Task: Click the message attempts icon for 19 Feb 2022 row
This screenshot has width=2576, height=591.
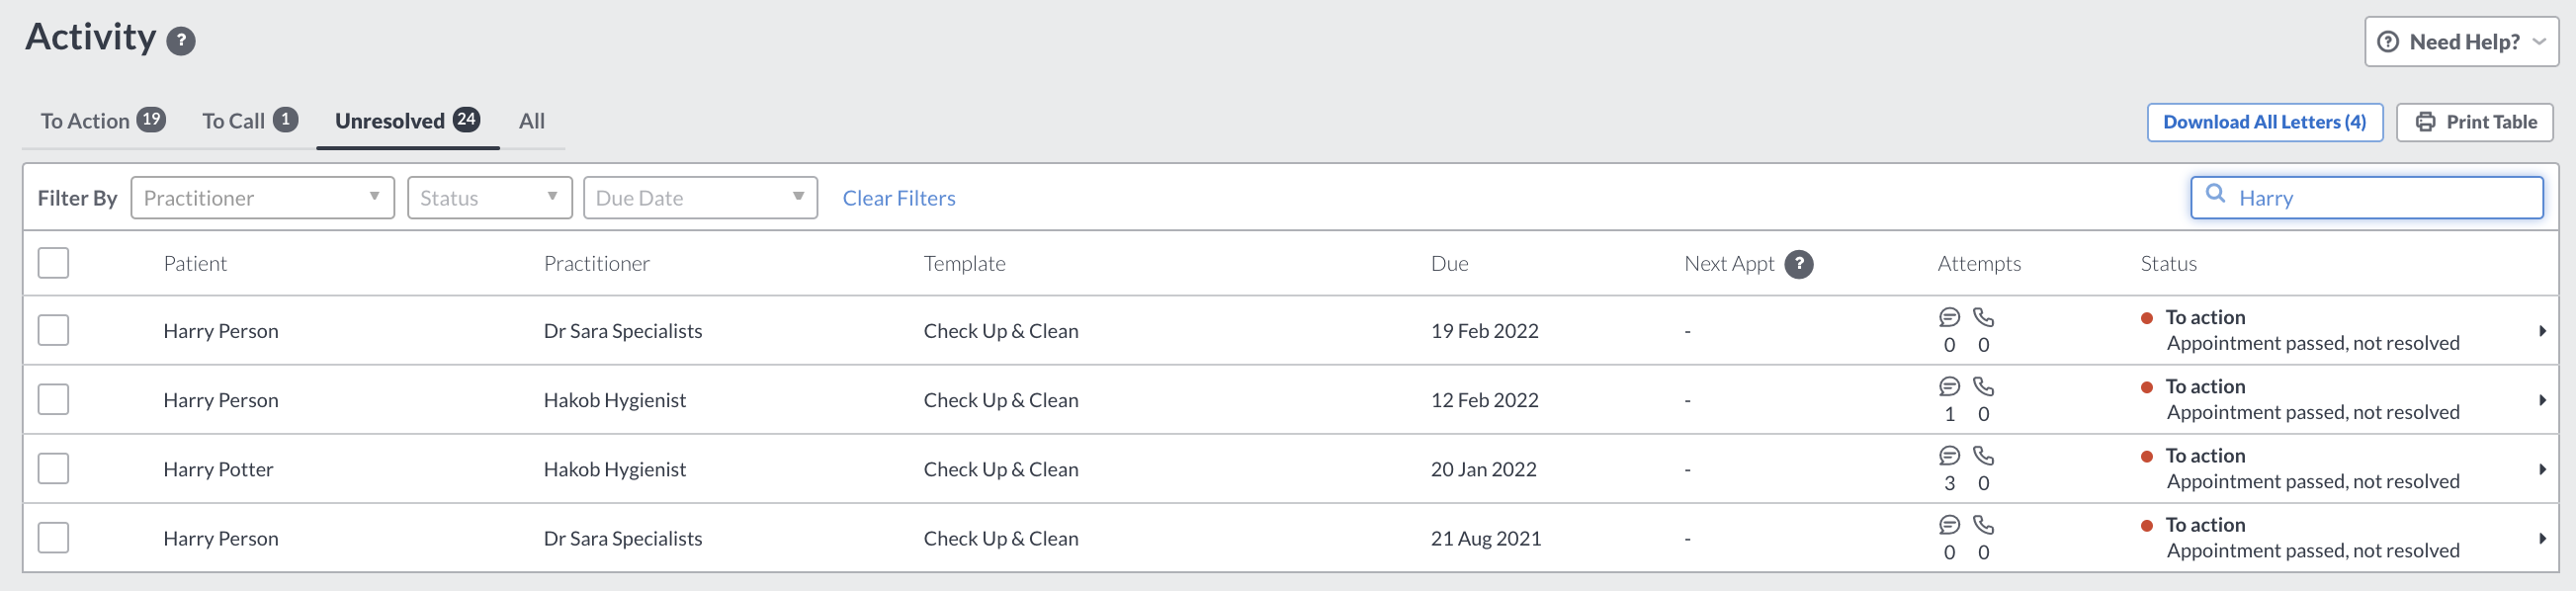Action: point(1949,317)
